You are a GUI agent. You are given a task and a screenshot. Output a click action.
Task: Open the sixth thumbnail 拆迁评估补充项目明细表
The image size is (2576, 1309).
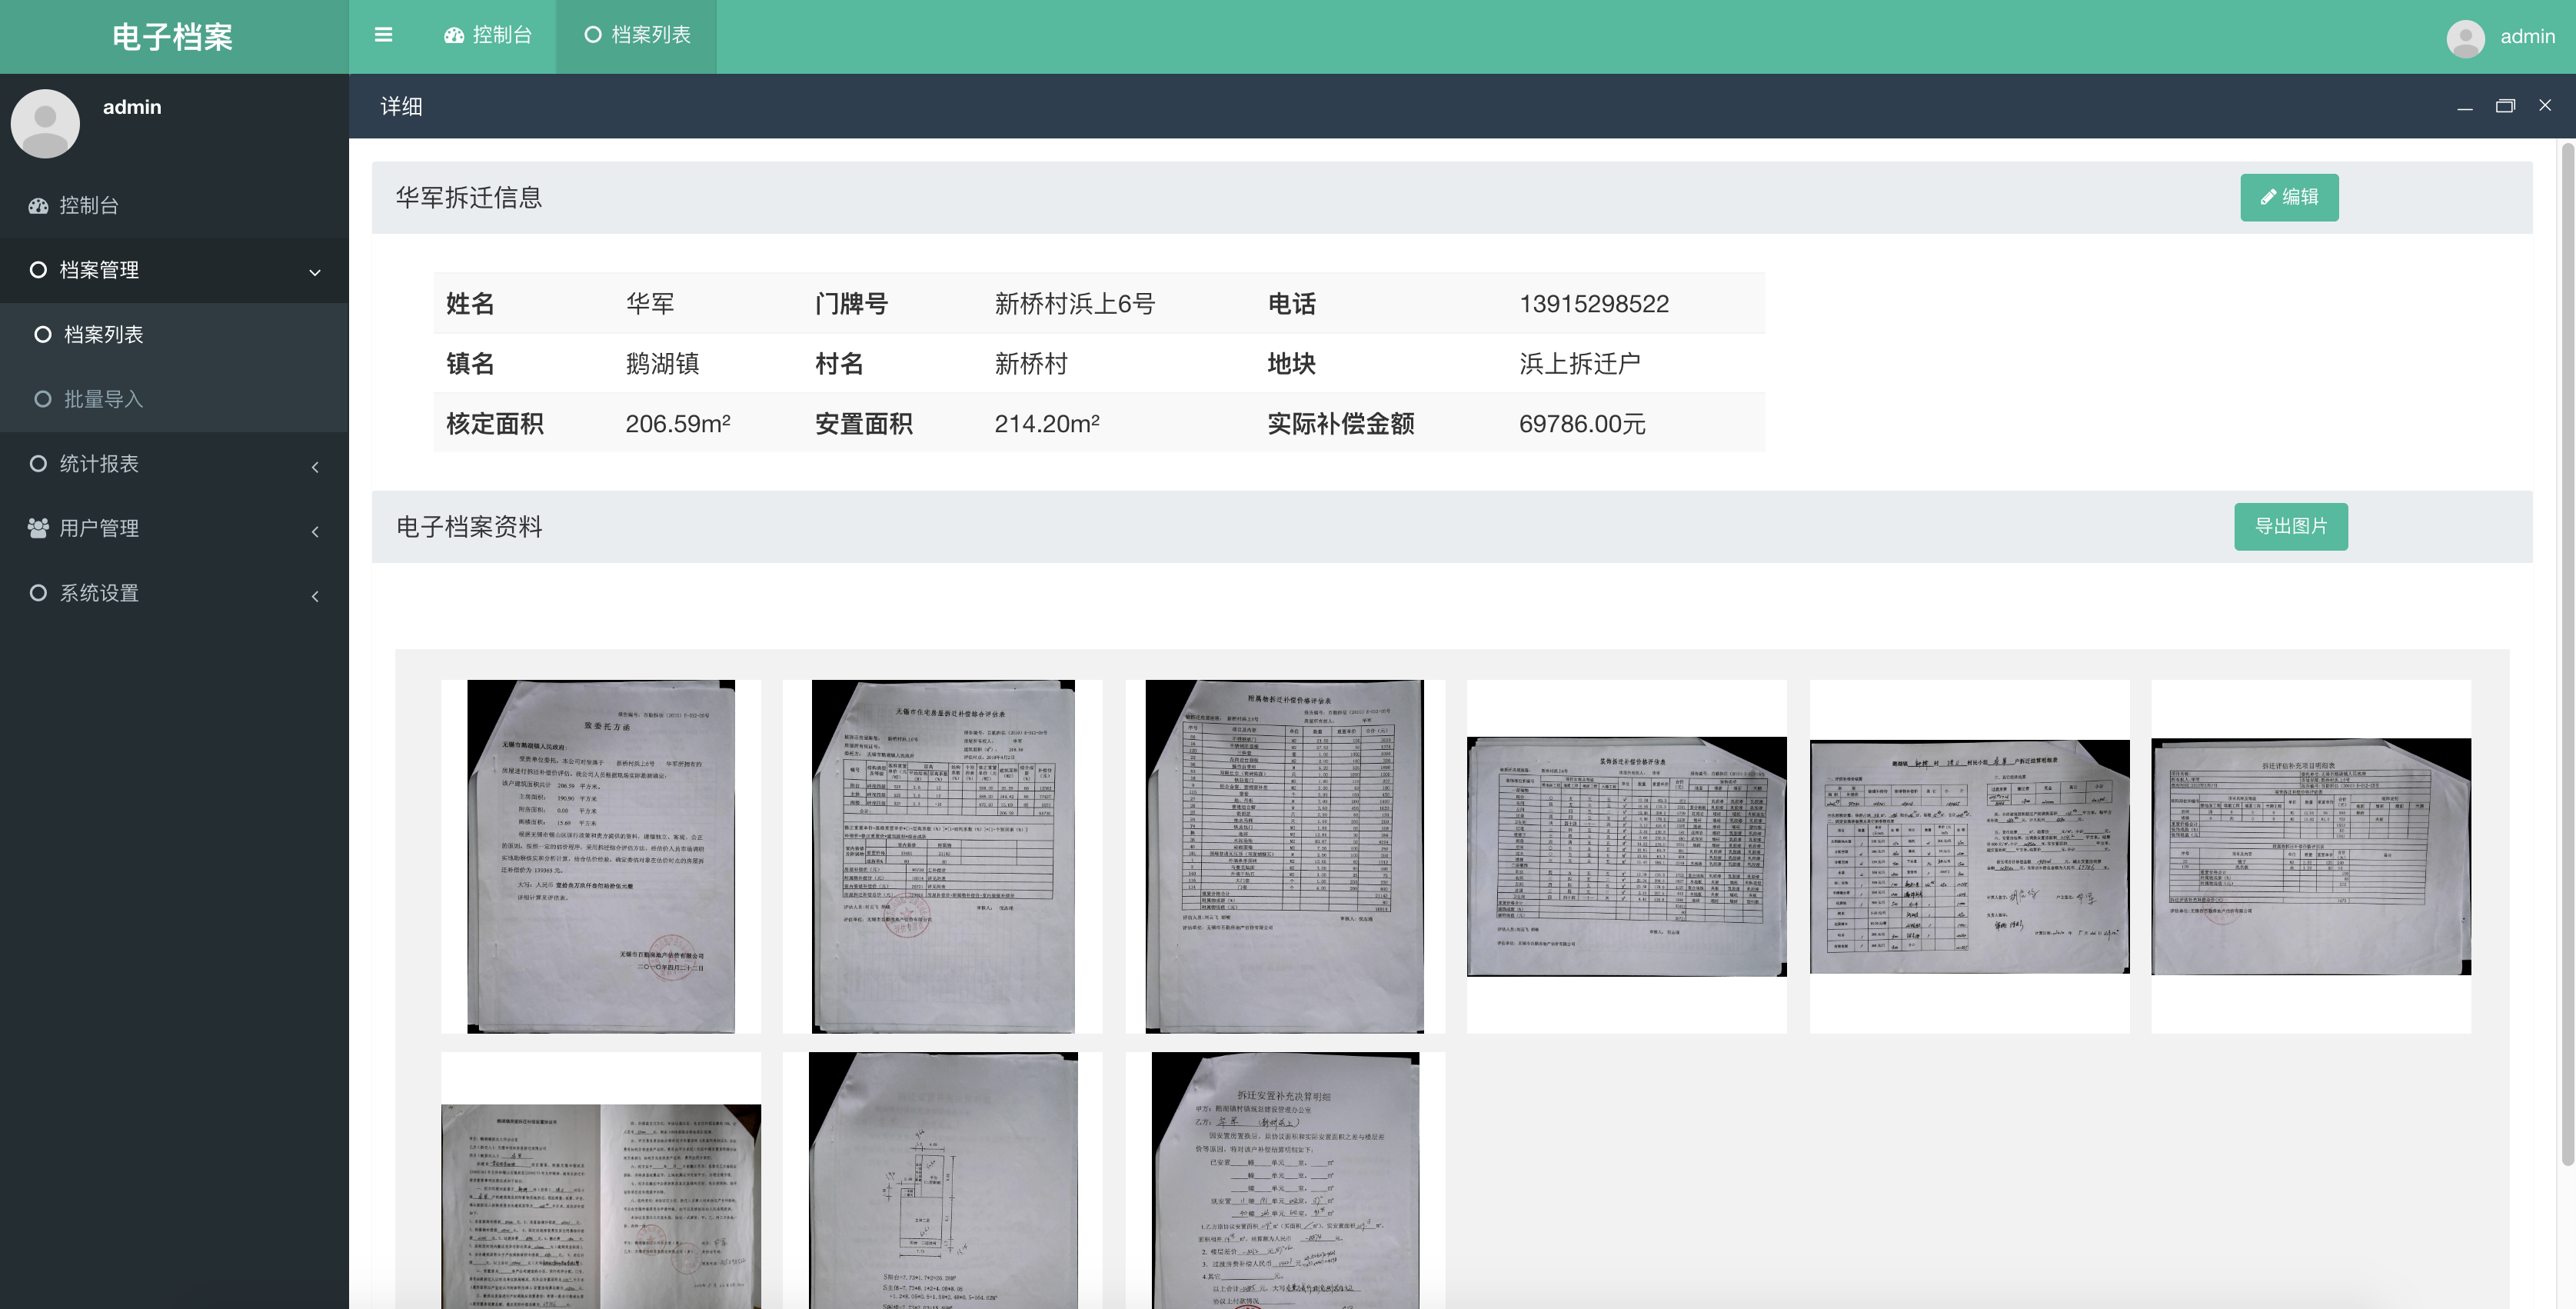click(x=2311, y=857)
